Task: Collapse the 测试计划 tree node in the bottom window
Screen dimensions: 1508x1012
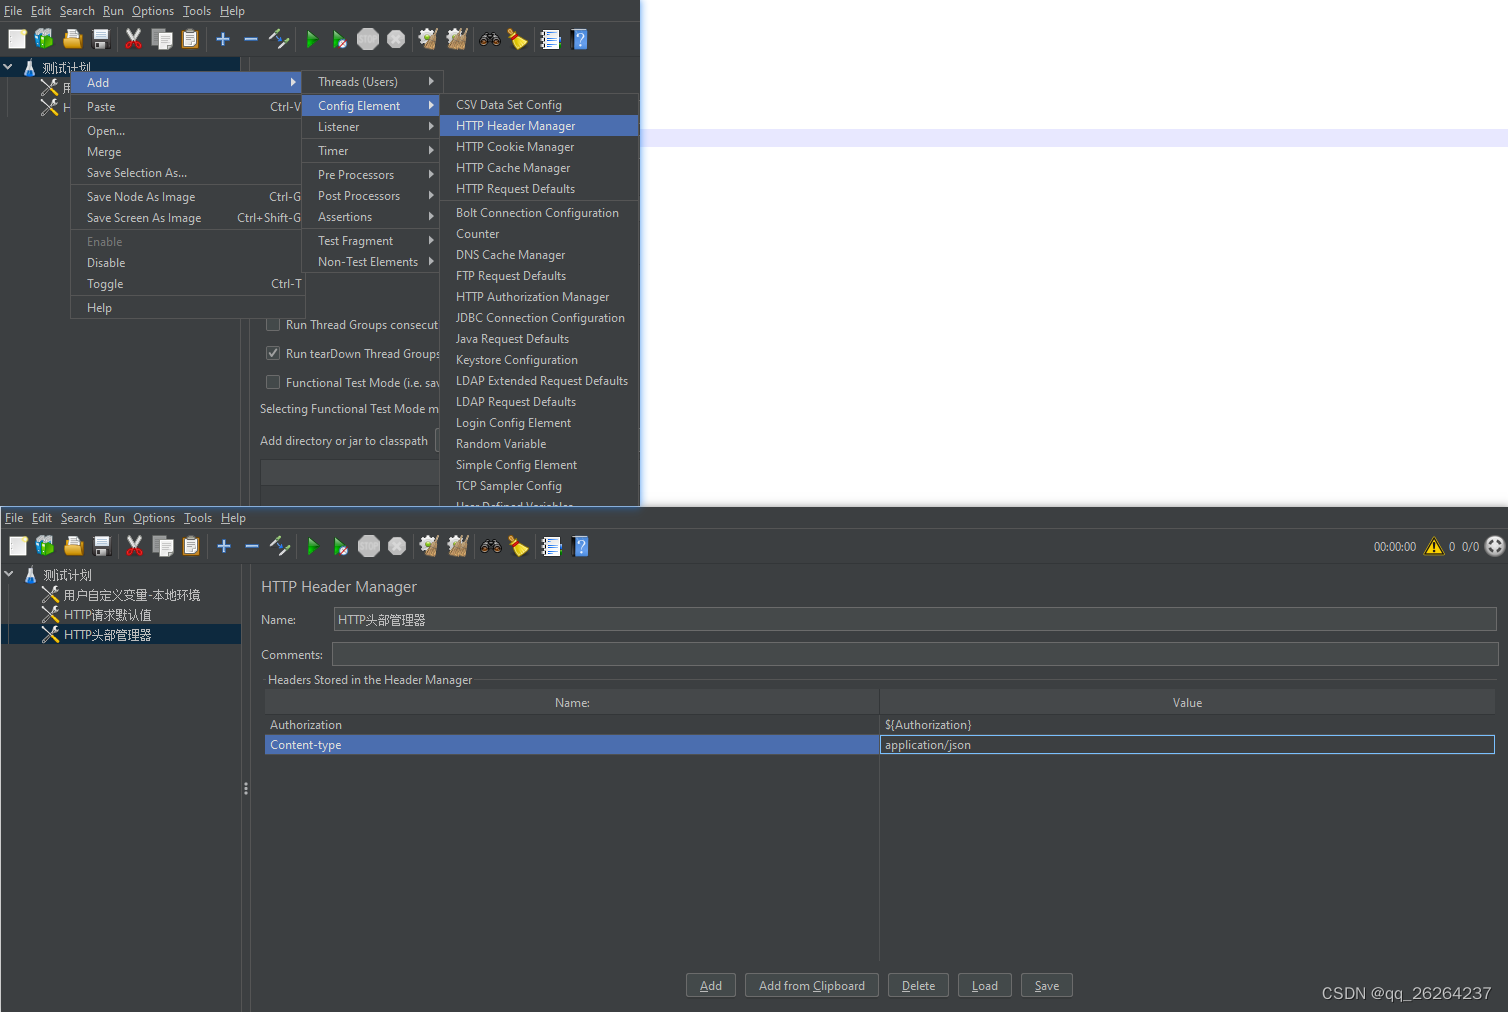Action: point(9,574)
